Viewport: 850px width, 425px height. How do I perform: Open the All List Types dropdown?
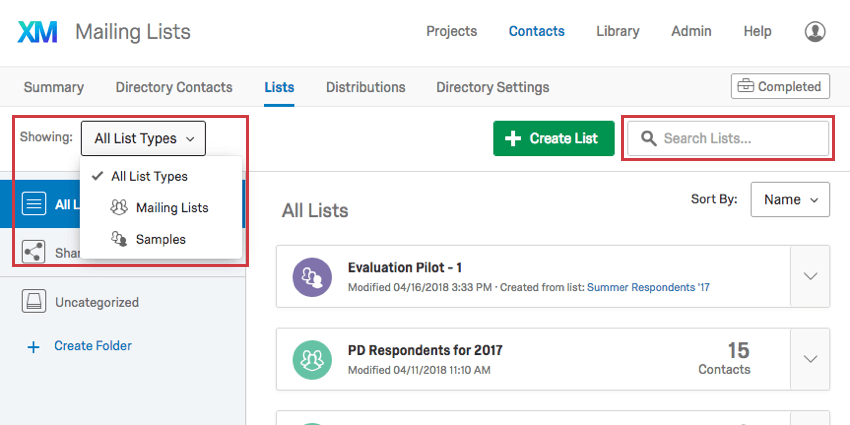coord(143,138)
